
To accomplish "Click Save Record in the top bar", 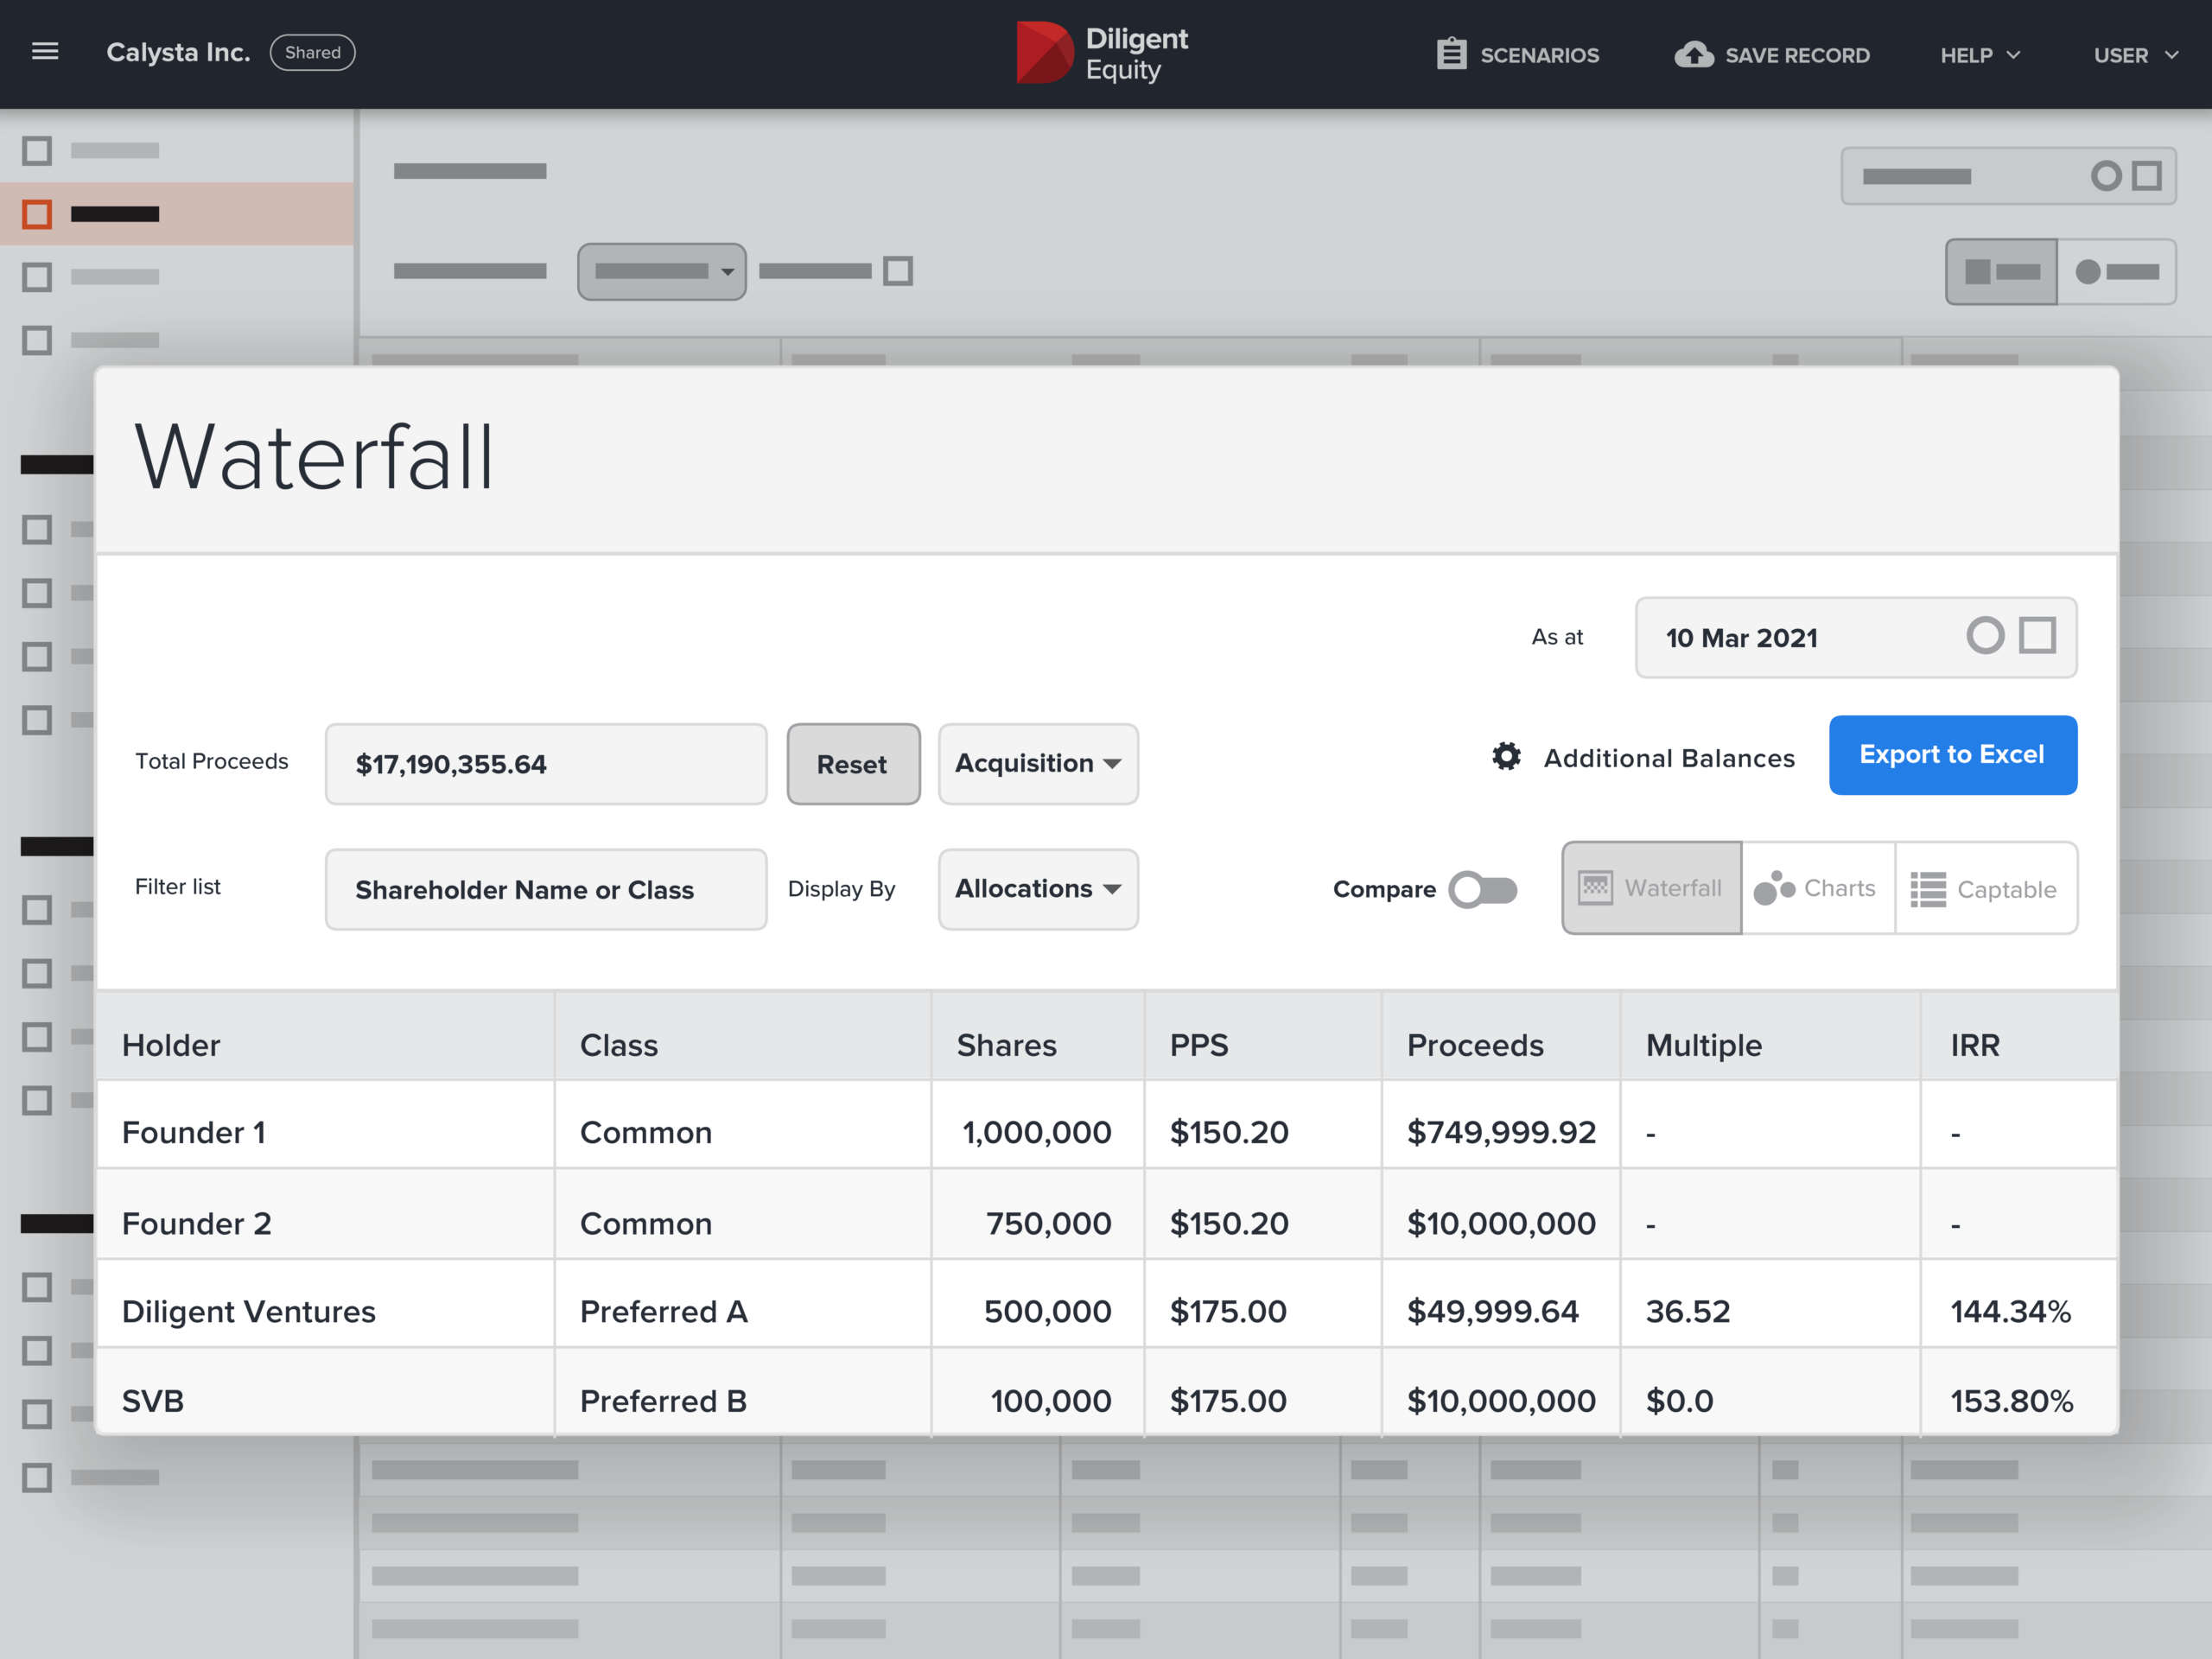I will 1772,55.
